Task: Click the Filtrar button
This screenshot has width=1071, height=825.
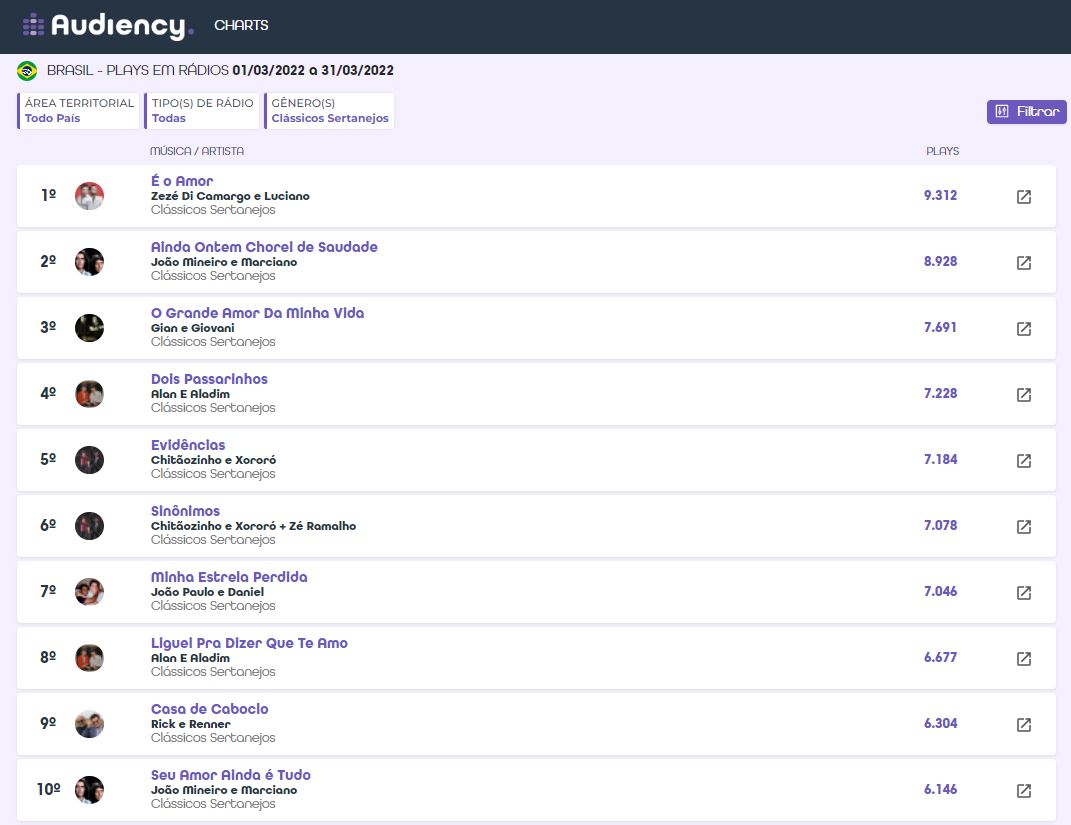Action: click(1027, 111)
